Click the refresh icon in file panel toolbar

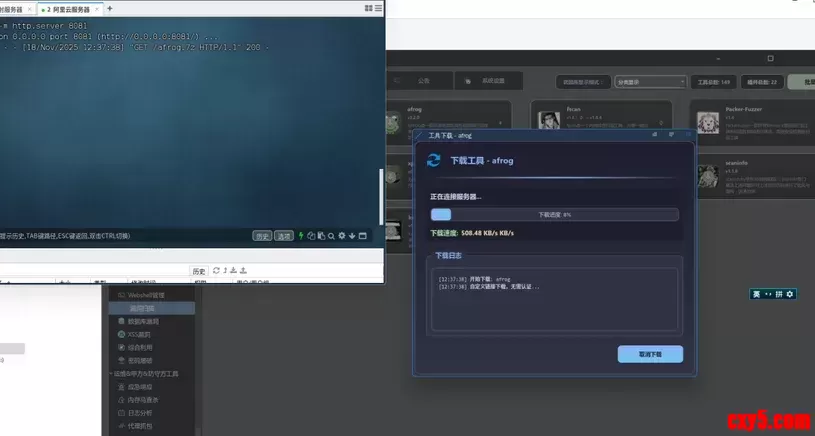pos(215,271)
